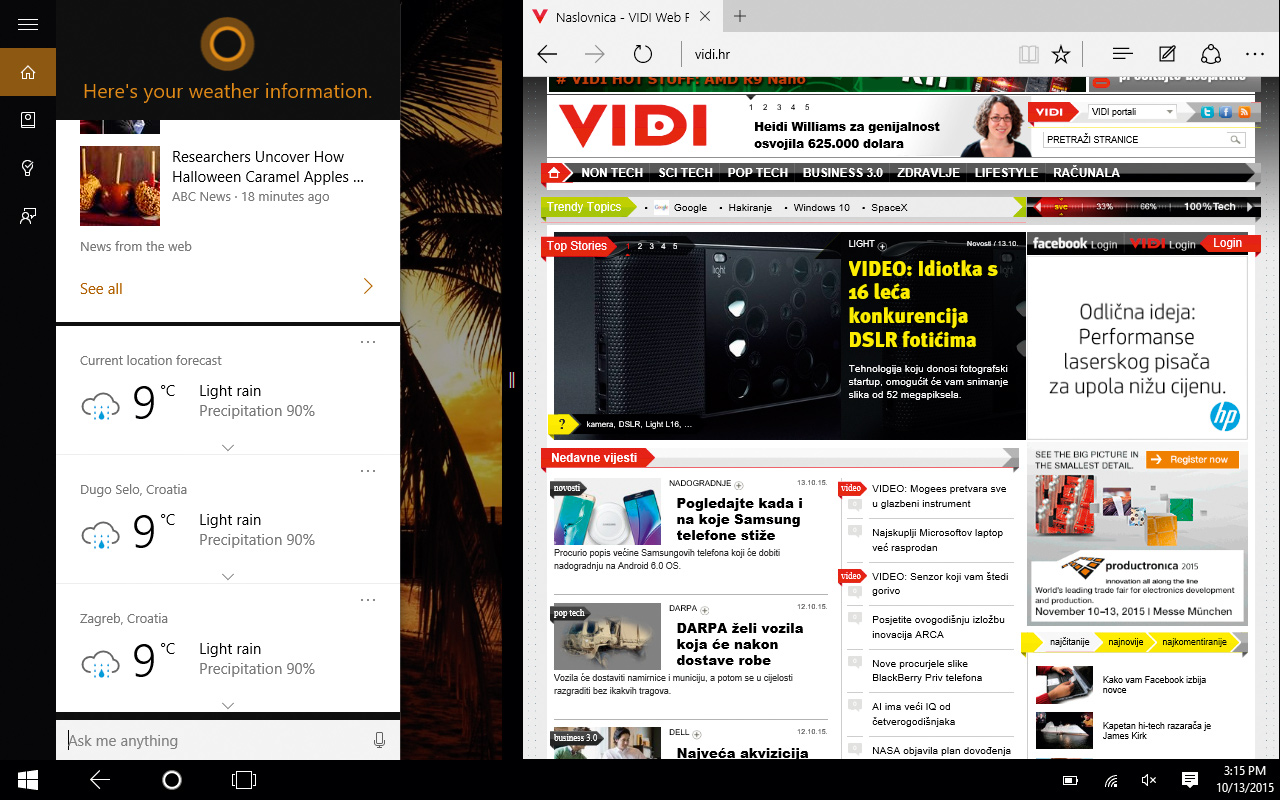The image size is (1280, 800).
Task: Expand the Dugo Selo weather details
Action: pos(228,576)
